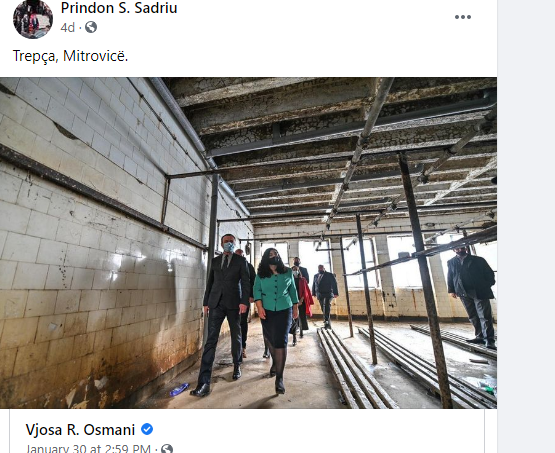
Task: Open Vjosa R. Osmani's page link
Action: point(80,430)
